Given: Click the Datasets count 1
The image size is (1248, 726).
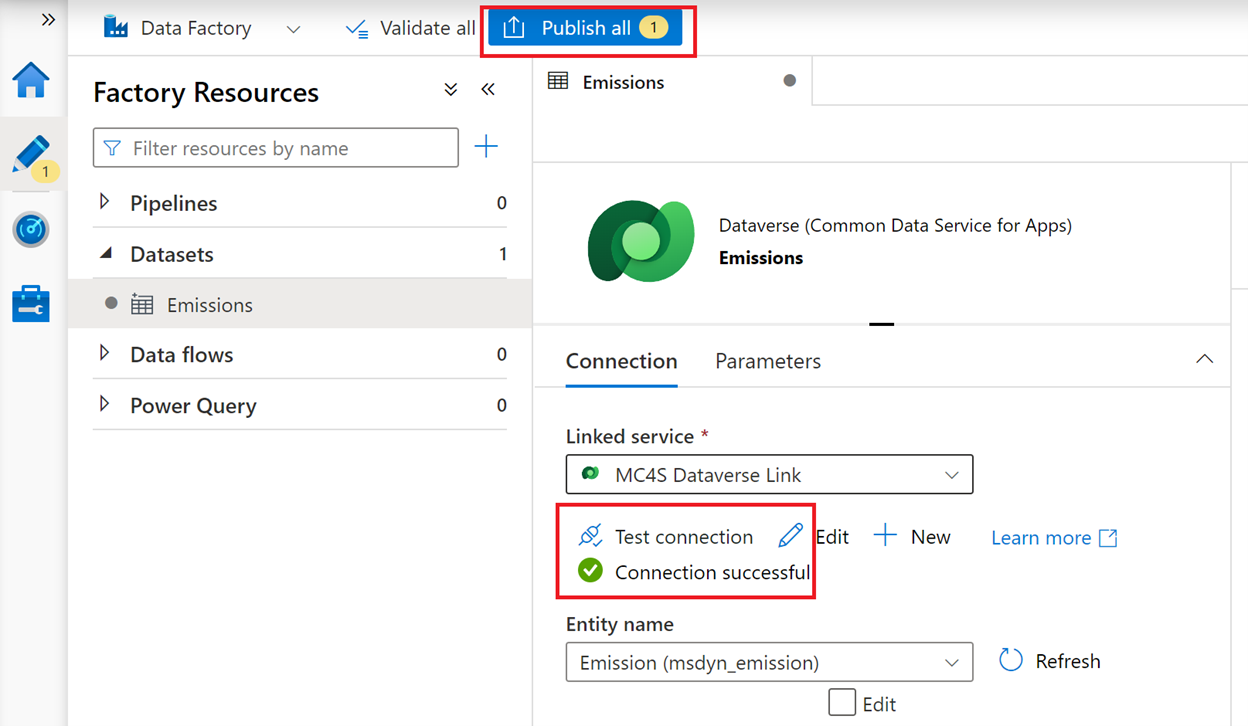Looking at the screenshot, I should 503,254.
